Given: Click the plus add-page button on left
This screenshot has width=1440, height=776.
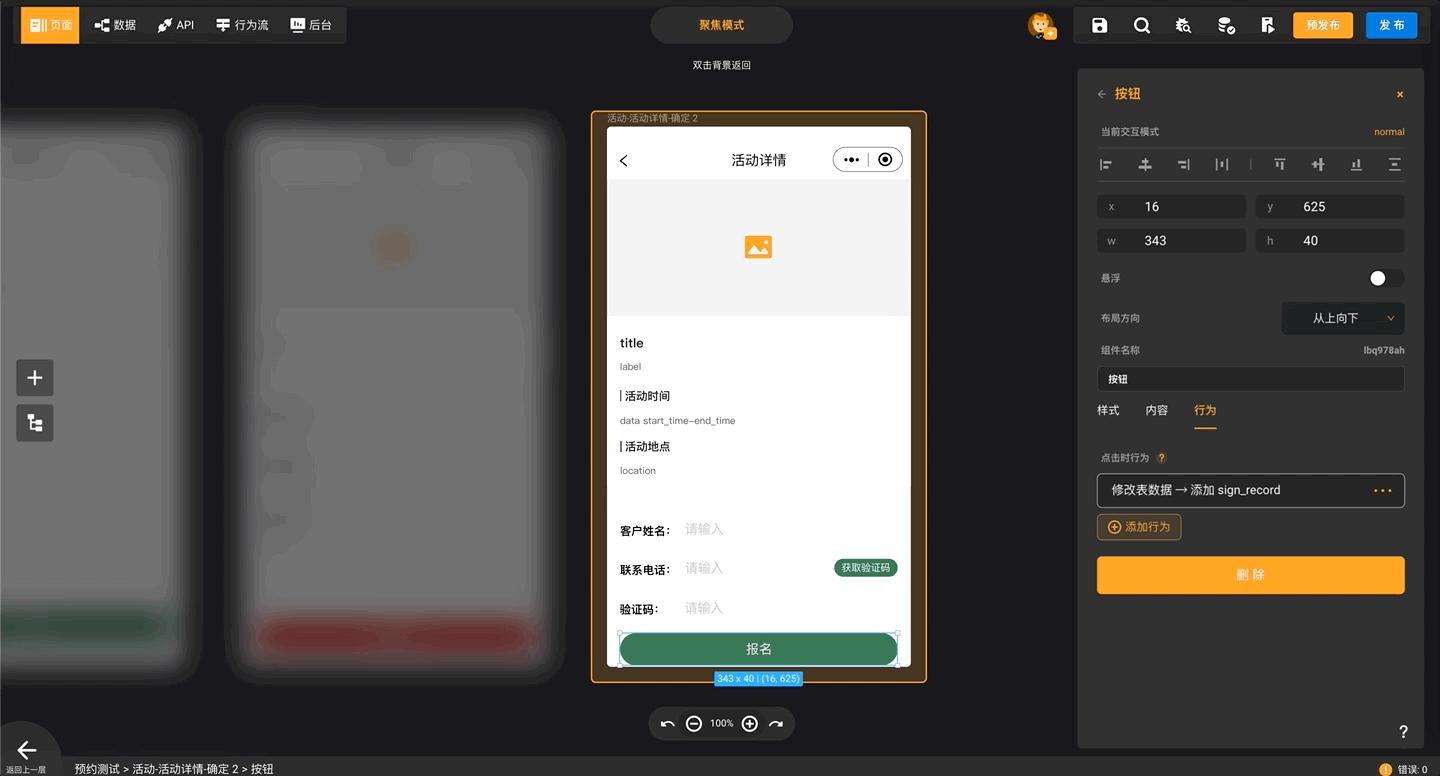Looking at the screenshot, I should 35,378.
